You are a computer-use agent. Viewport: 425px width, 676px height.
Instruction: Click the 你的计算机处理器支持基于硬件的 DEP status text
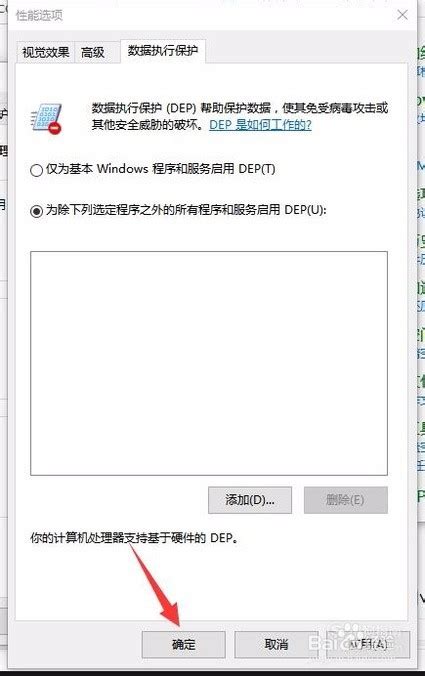[x=134, y=538]
